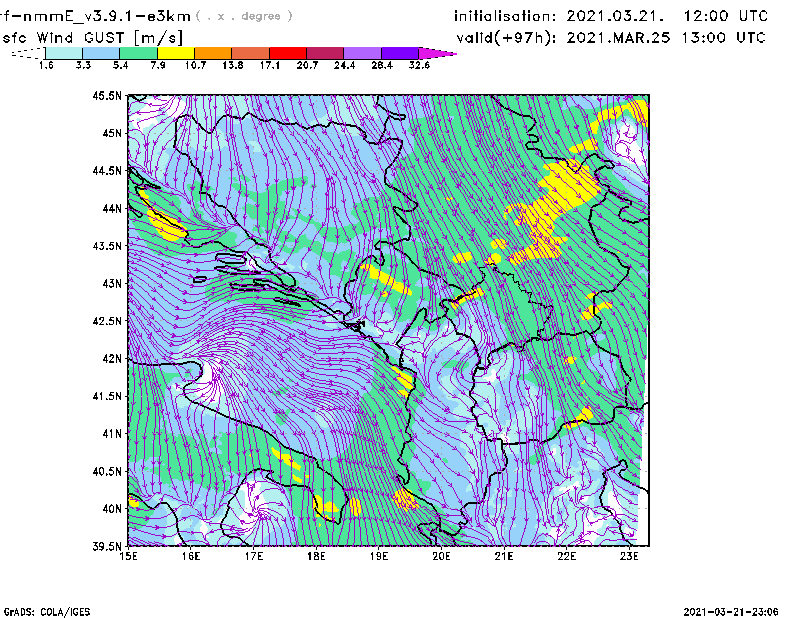Click the 'sfc Wind GUST [m/s]' title

click(92, 38)
